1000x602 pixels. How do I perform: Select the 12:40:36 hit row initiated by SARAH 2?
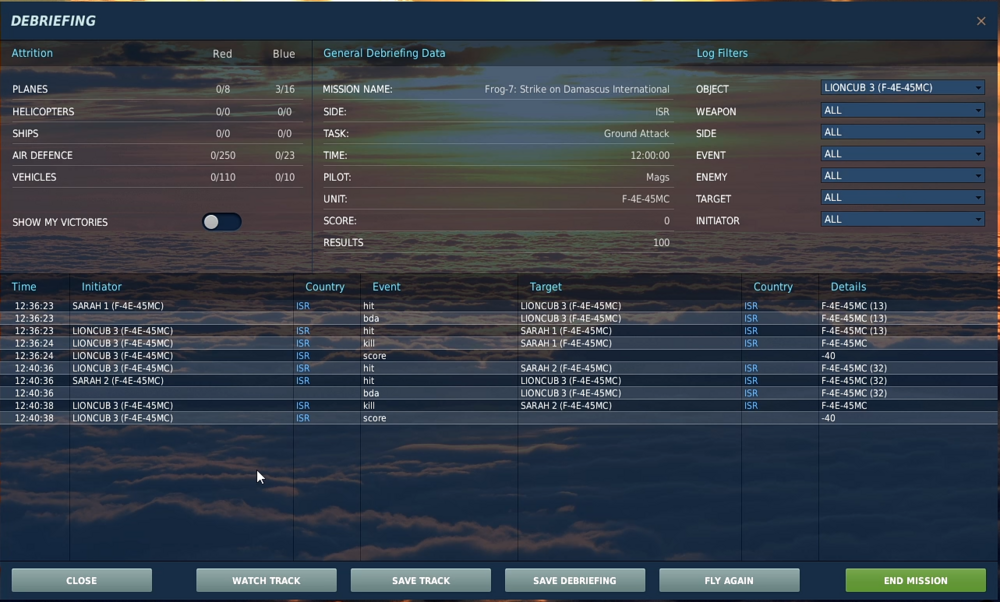499,381
